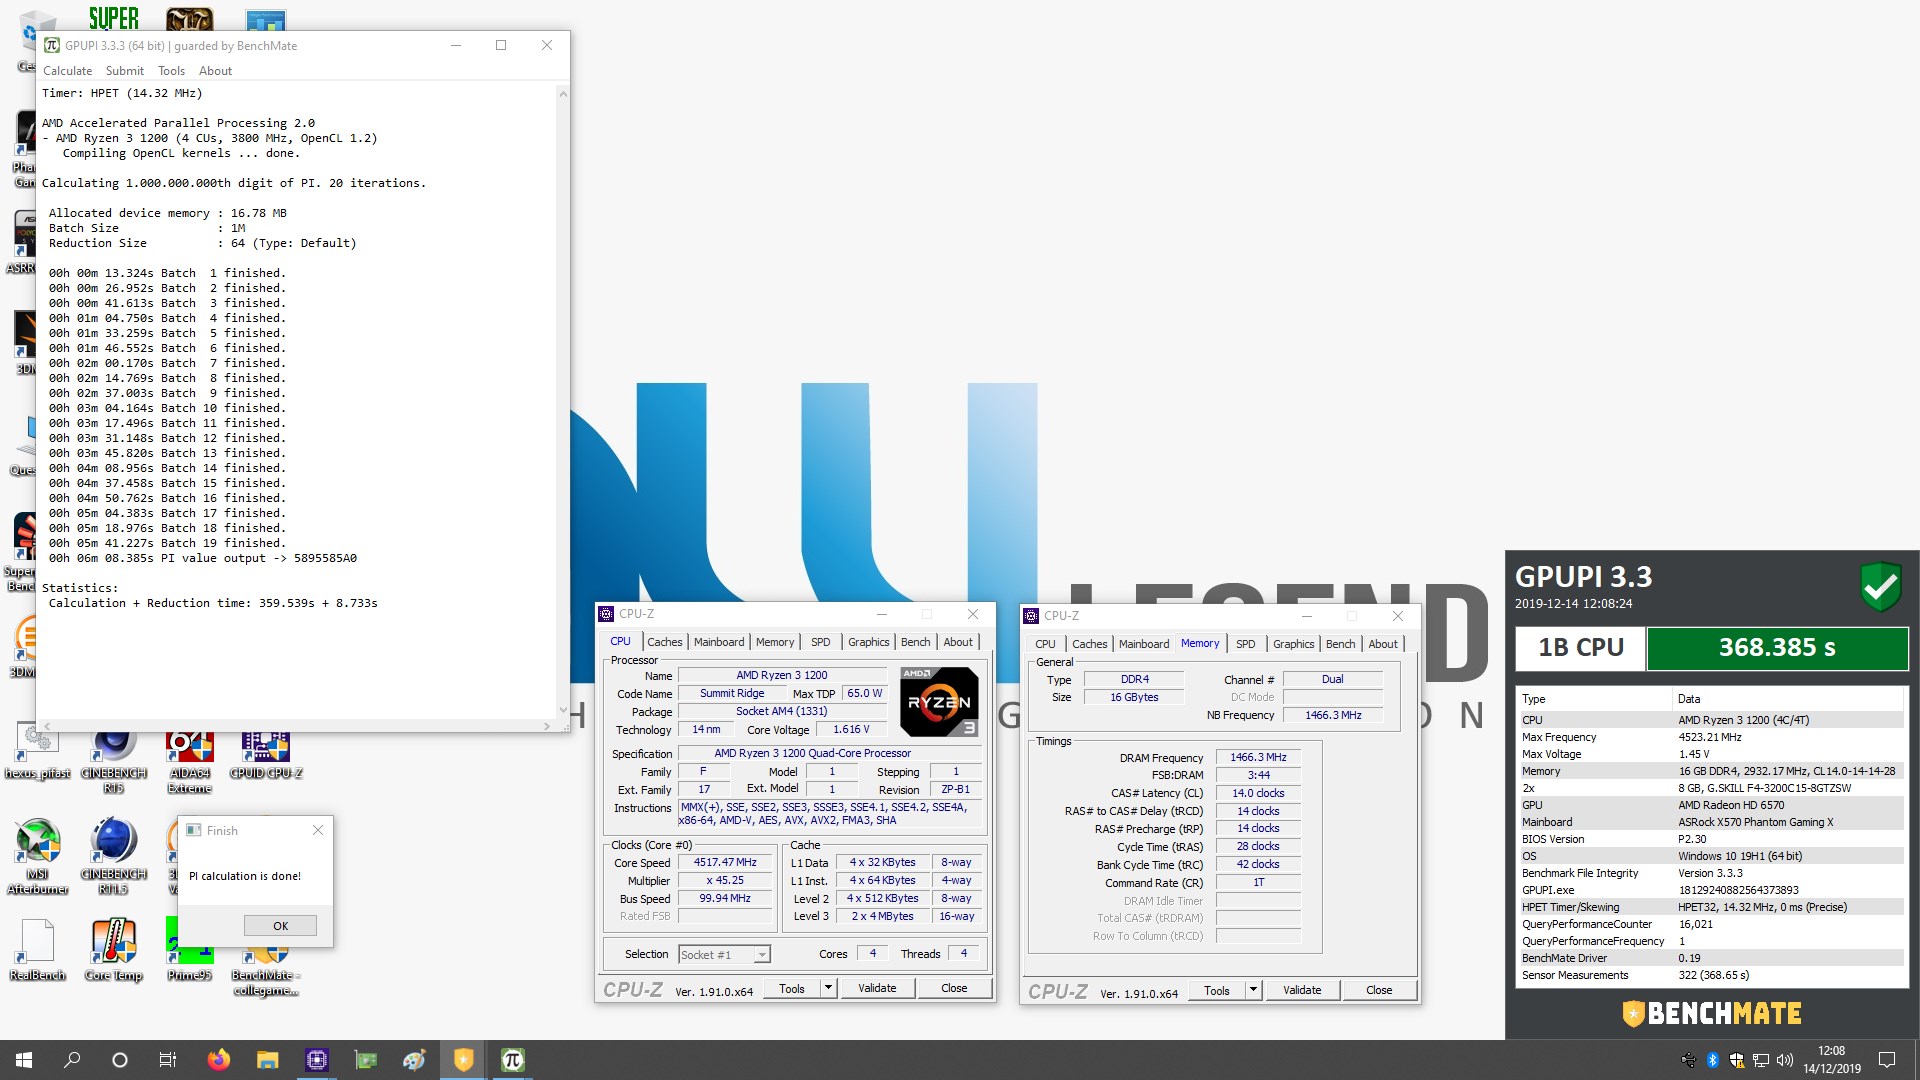The height and width of the screenshot is (1080, 1920).
Task: Open CINEBENCH R11.5 desktop icon
Action: coord(113,856)
